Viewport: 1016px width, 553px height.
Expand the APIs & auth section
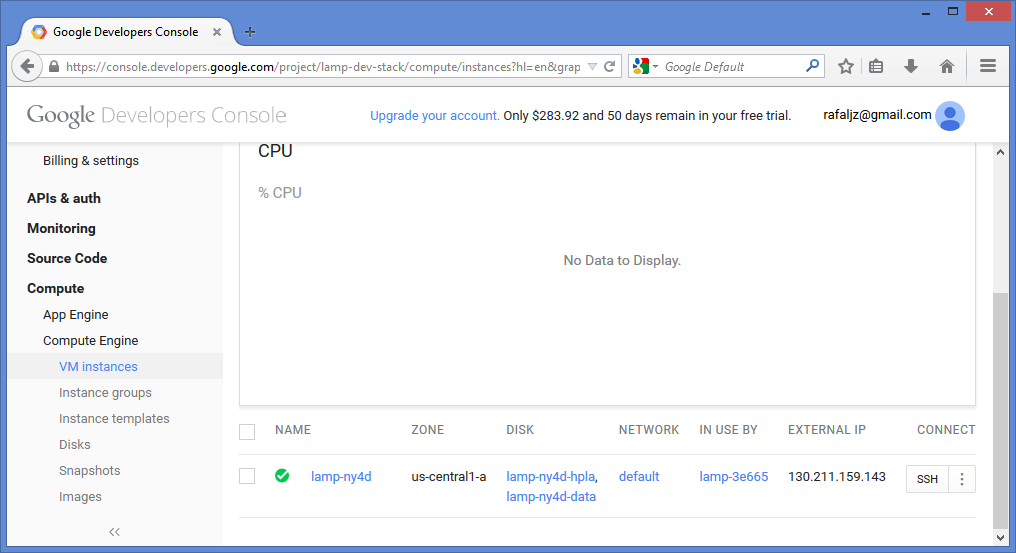[x=64, y=198]
